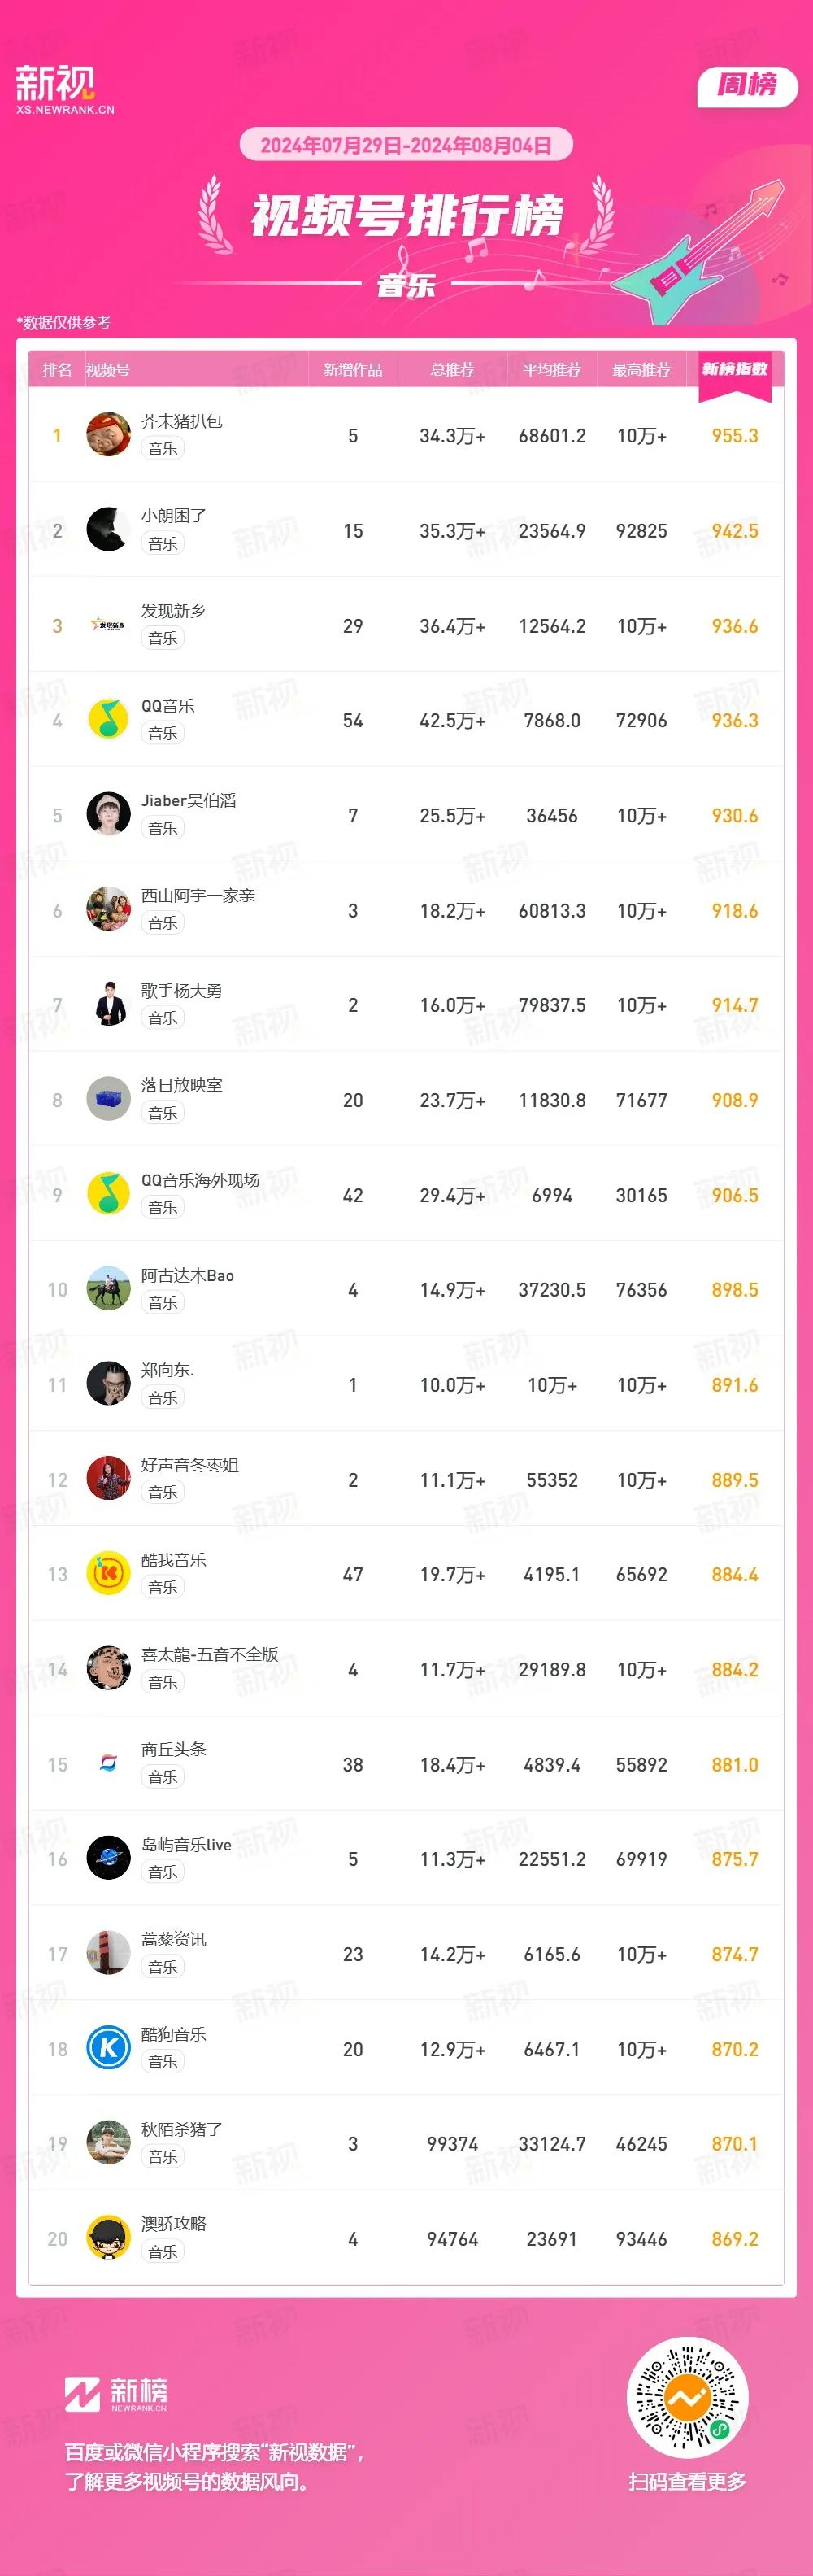Click the 新增作品 column header
Image resolution: width=813 pixels, height=2576 pixels.
point(352,370)
